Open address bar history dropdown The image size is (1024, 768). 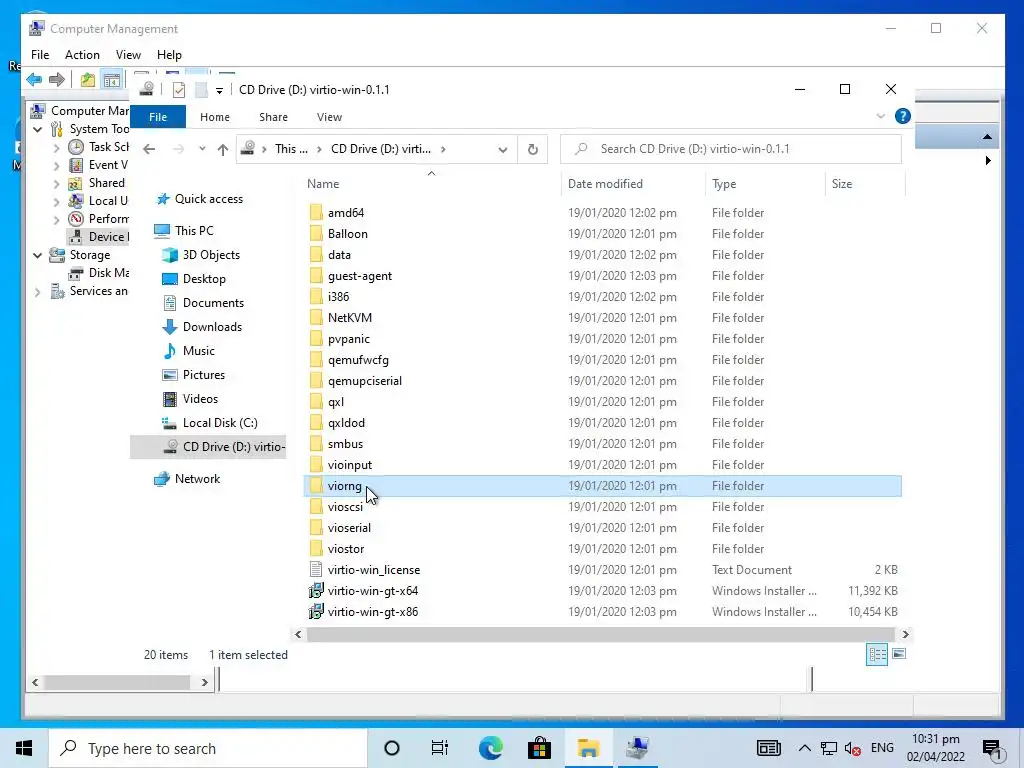click(x=502, y=150)
